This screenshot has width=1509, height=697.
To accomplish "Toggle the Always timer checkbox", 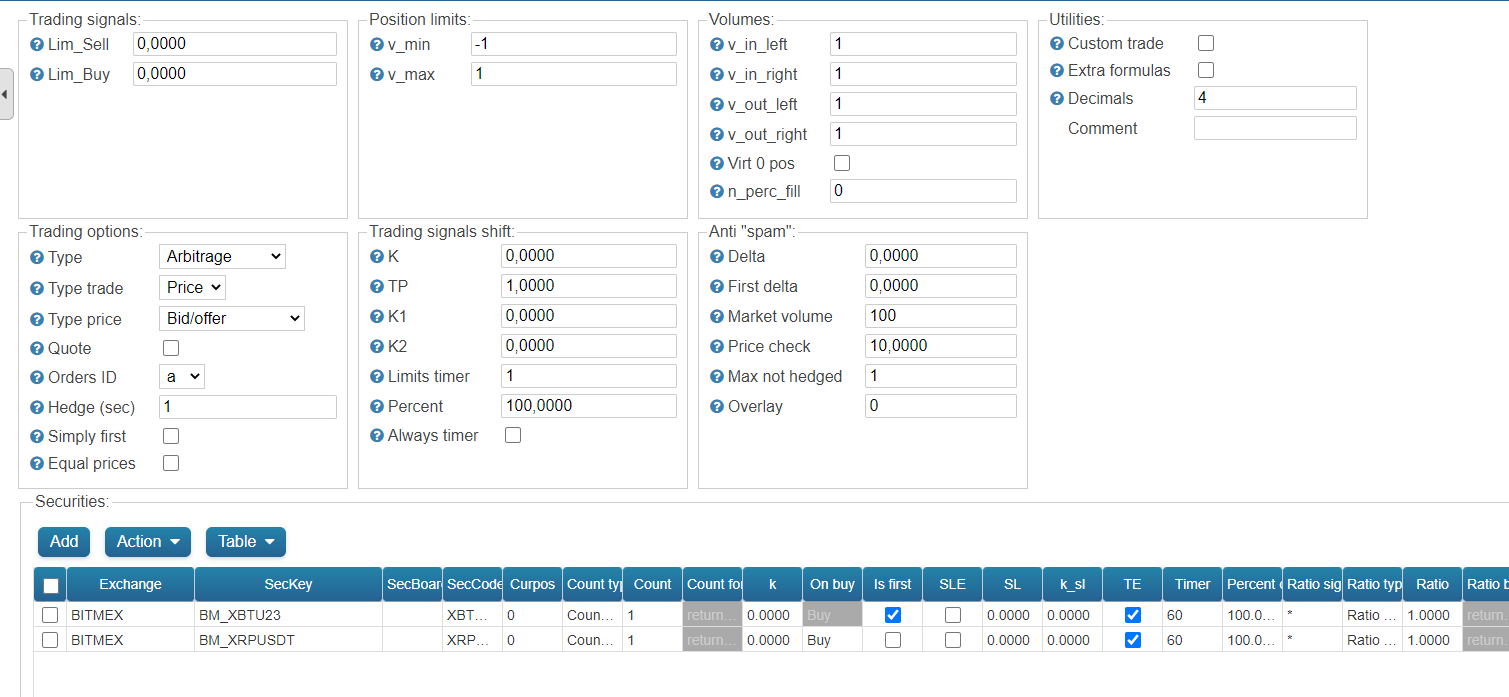I will point(513,435).
